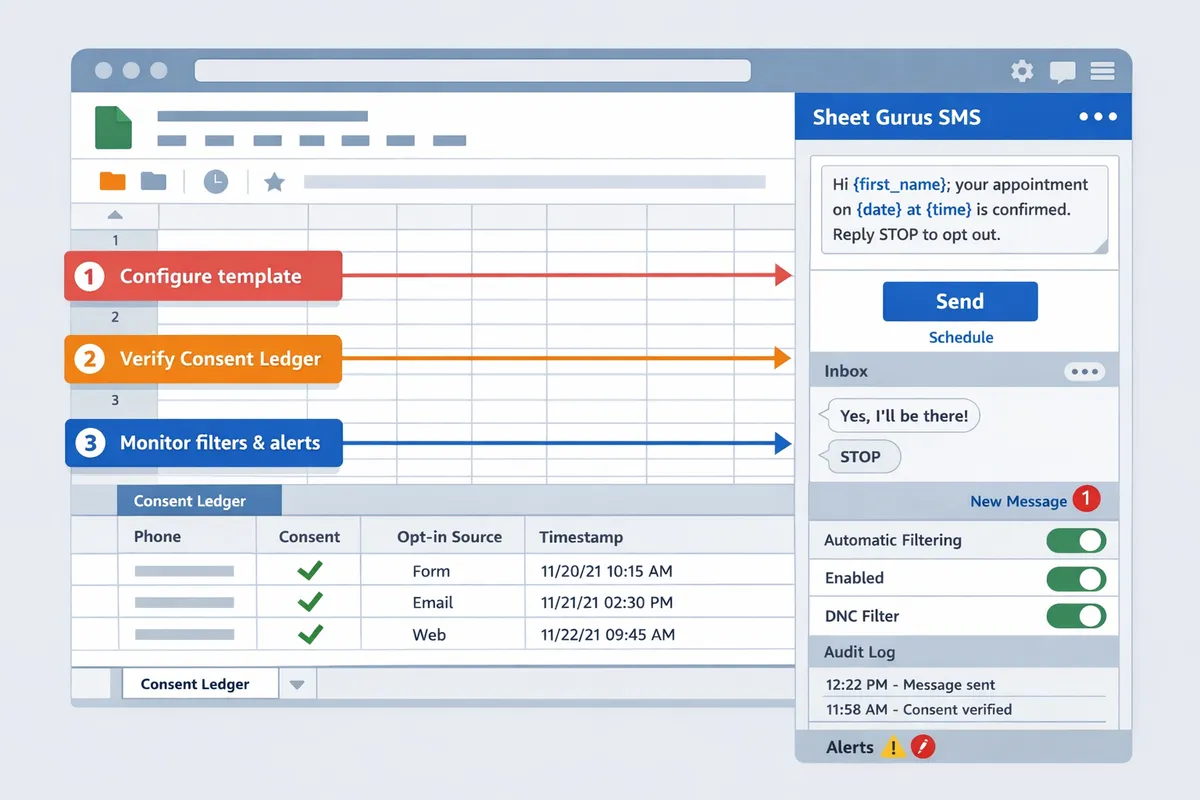Open dropdown arrow next to Consent Ledger tab

click(296, 685)
